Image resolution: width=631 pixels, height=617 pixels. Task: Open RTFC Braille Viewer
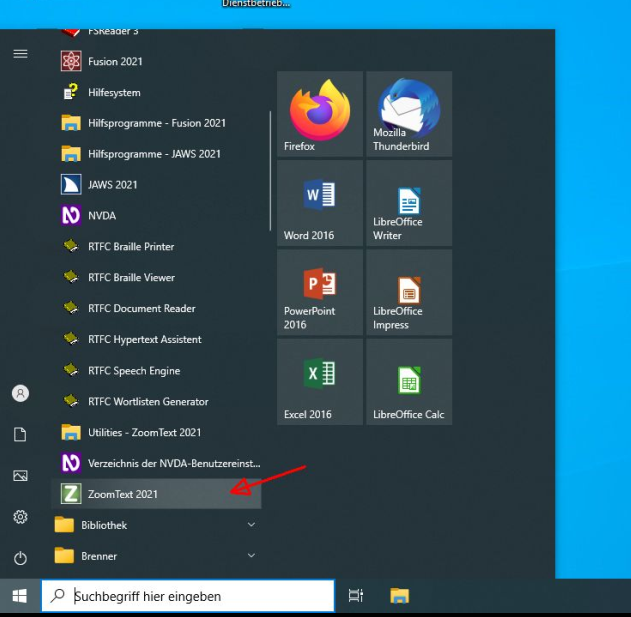(x=156, y=278)
